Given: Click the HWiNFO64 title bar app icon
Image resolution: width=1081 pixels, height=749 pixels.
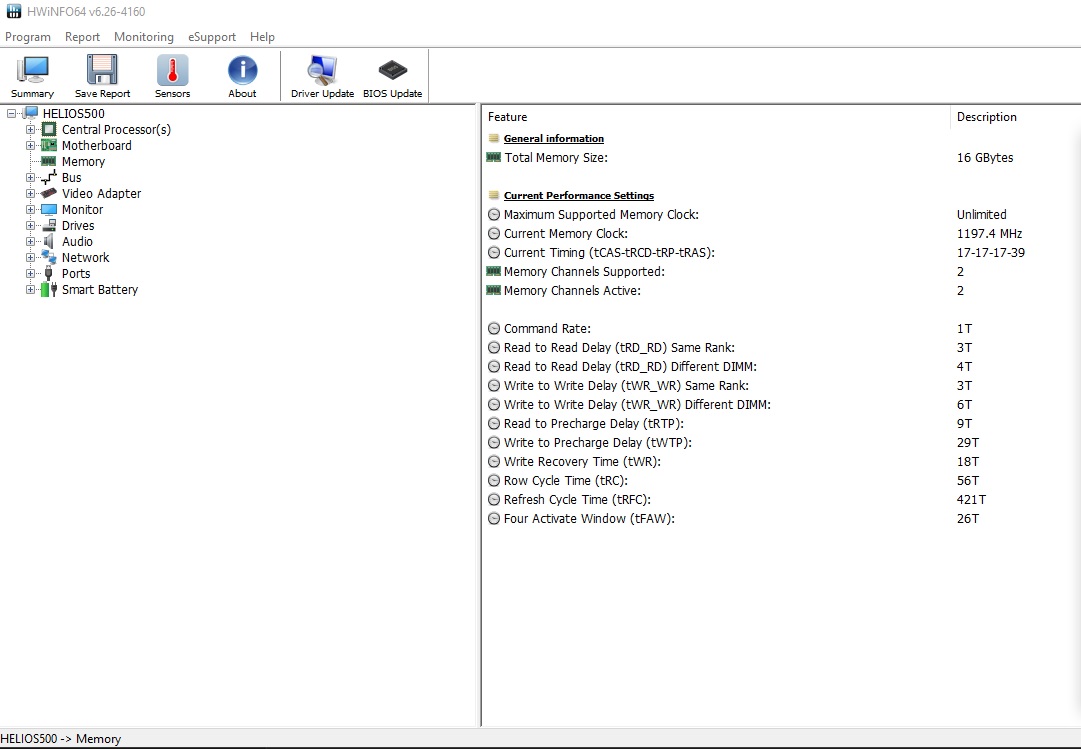Looking at the screenshot, I should (x=14, y=11).
